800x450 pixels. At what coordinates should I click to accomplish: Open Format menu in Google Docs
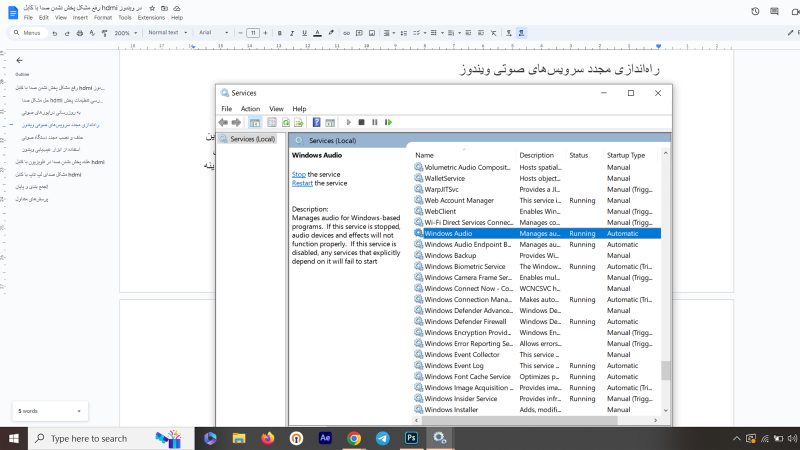103,18
